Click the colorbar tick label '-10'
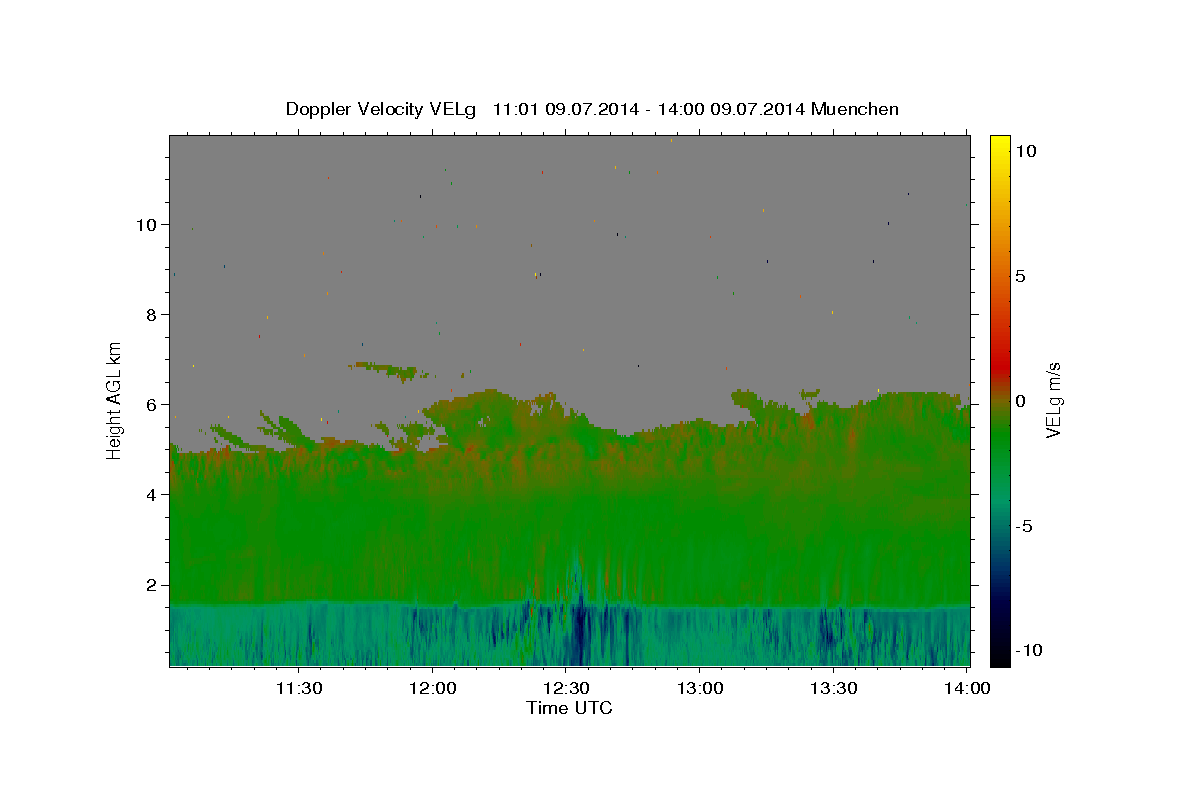This screenshot has height=800, width=1200. click(x=1028, y=650)
